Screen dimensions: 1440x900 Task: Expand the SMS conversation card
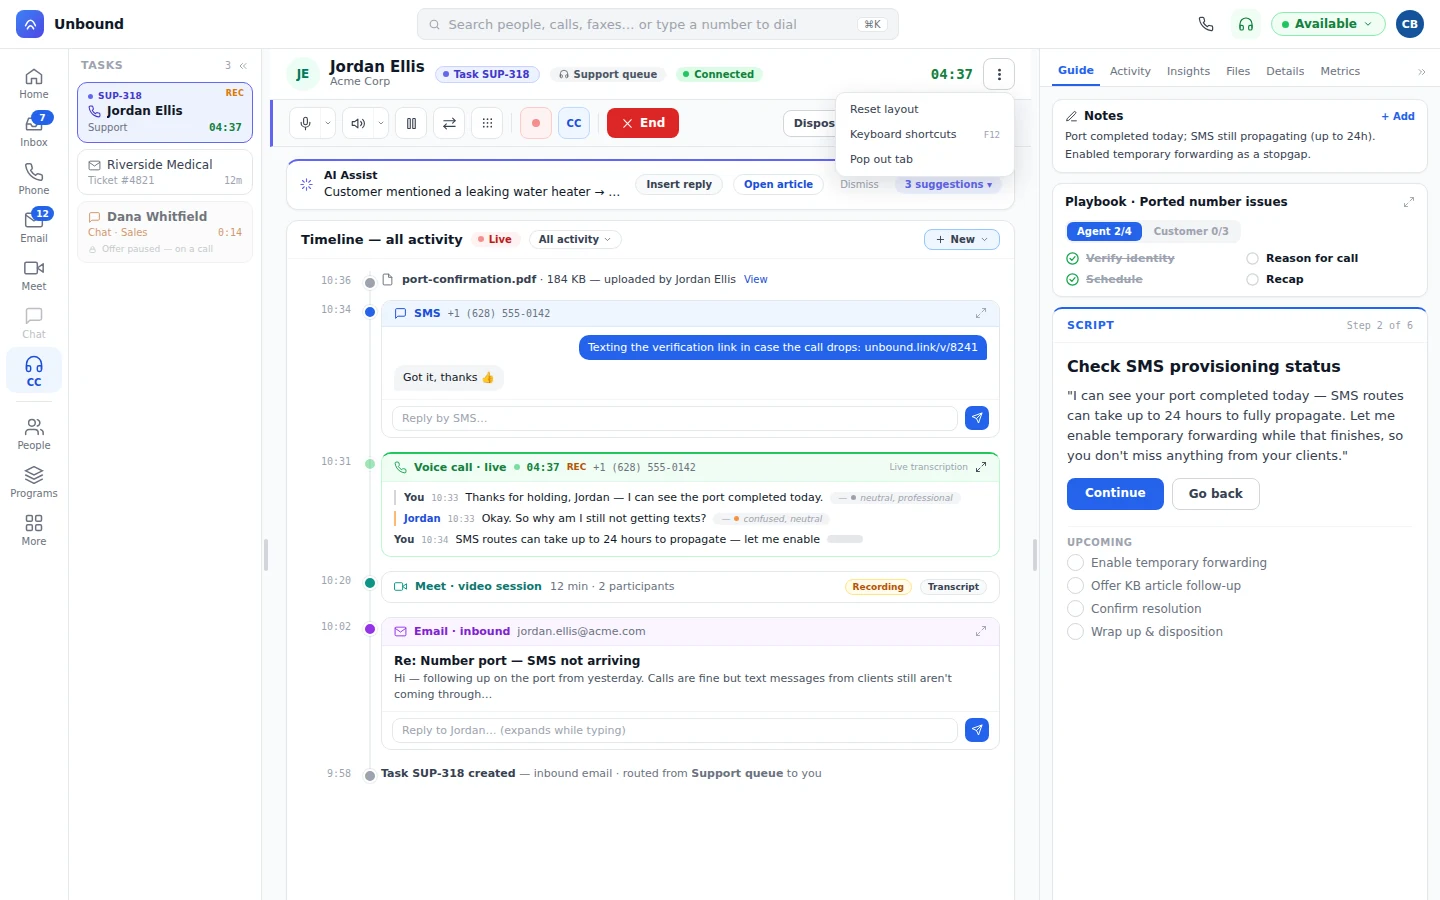[981, 313]
